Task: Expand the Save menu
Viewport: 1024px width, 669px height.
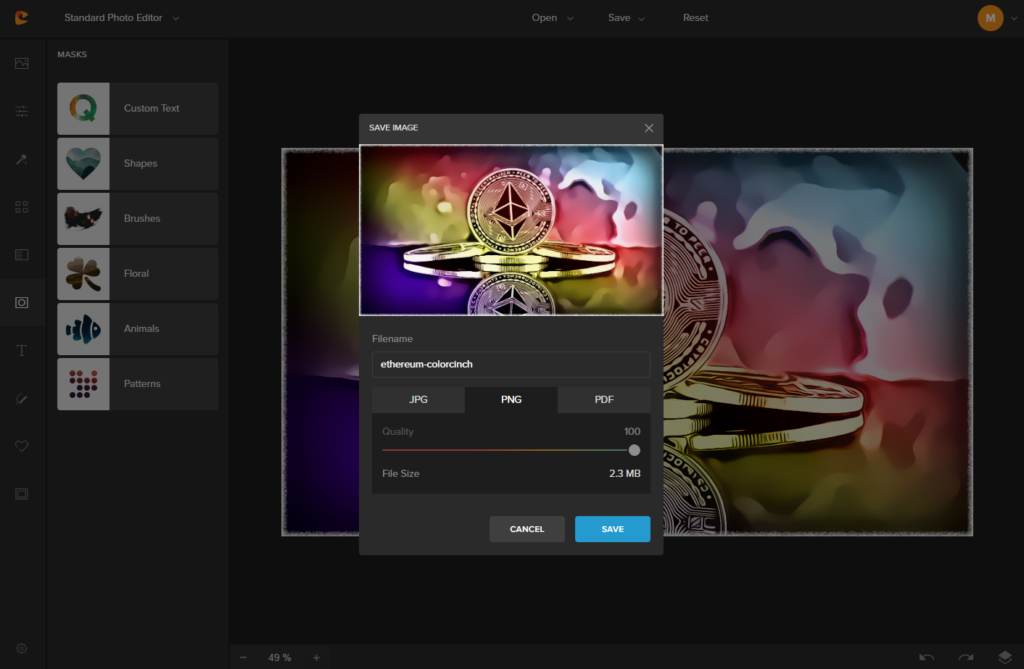Action: pos(626,18)
